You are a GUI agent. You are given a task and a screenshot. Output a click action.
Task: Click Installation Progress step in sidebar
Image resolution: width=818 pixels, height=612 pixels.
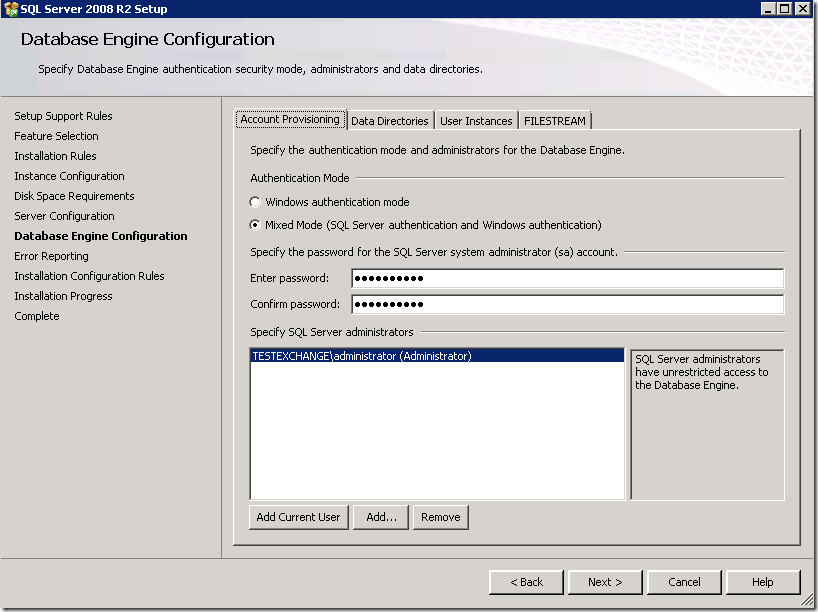tap(63, 296)
